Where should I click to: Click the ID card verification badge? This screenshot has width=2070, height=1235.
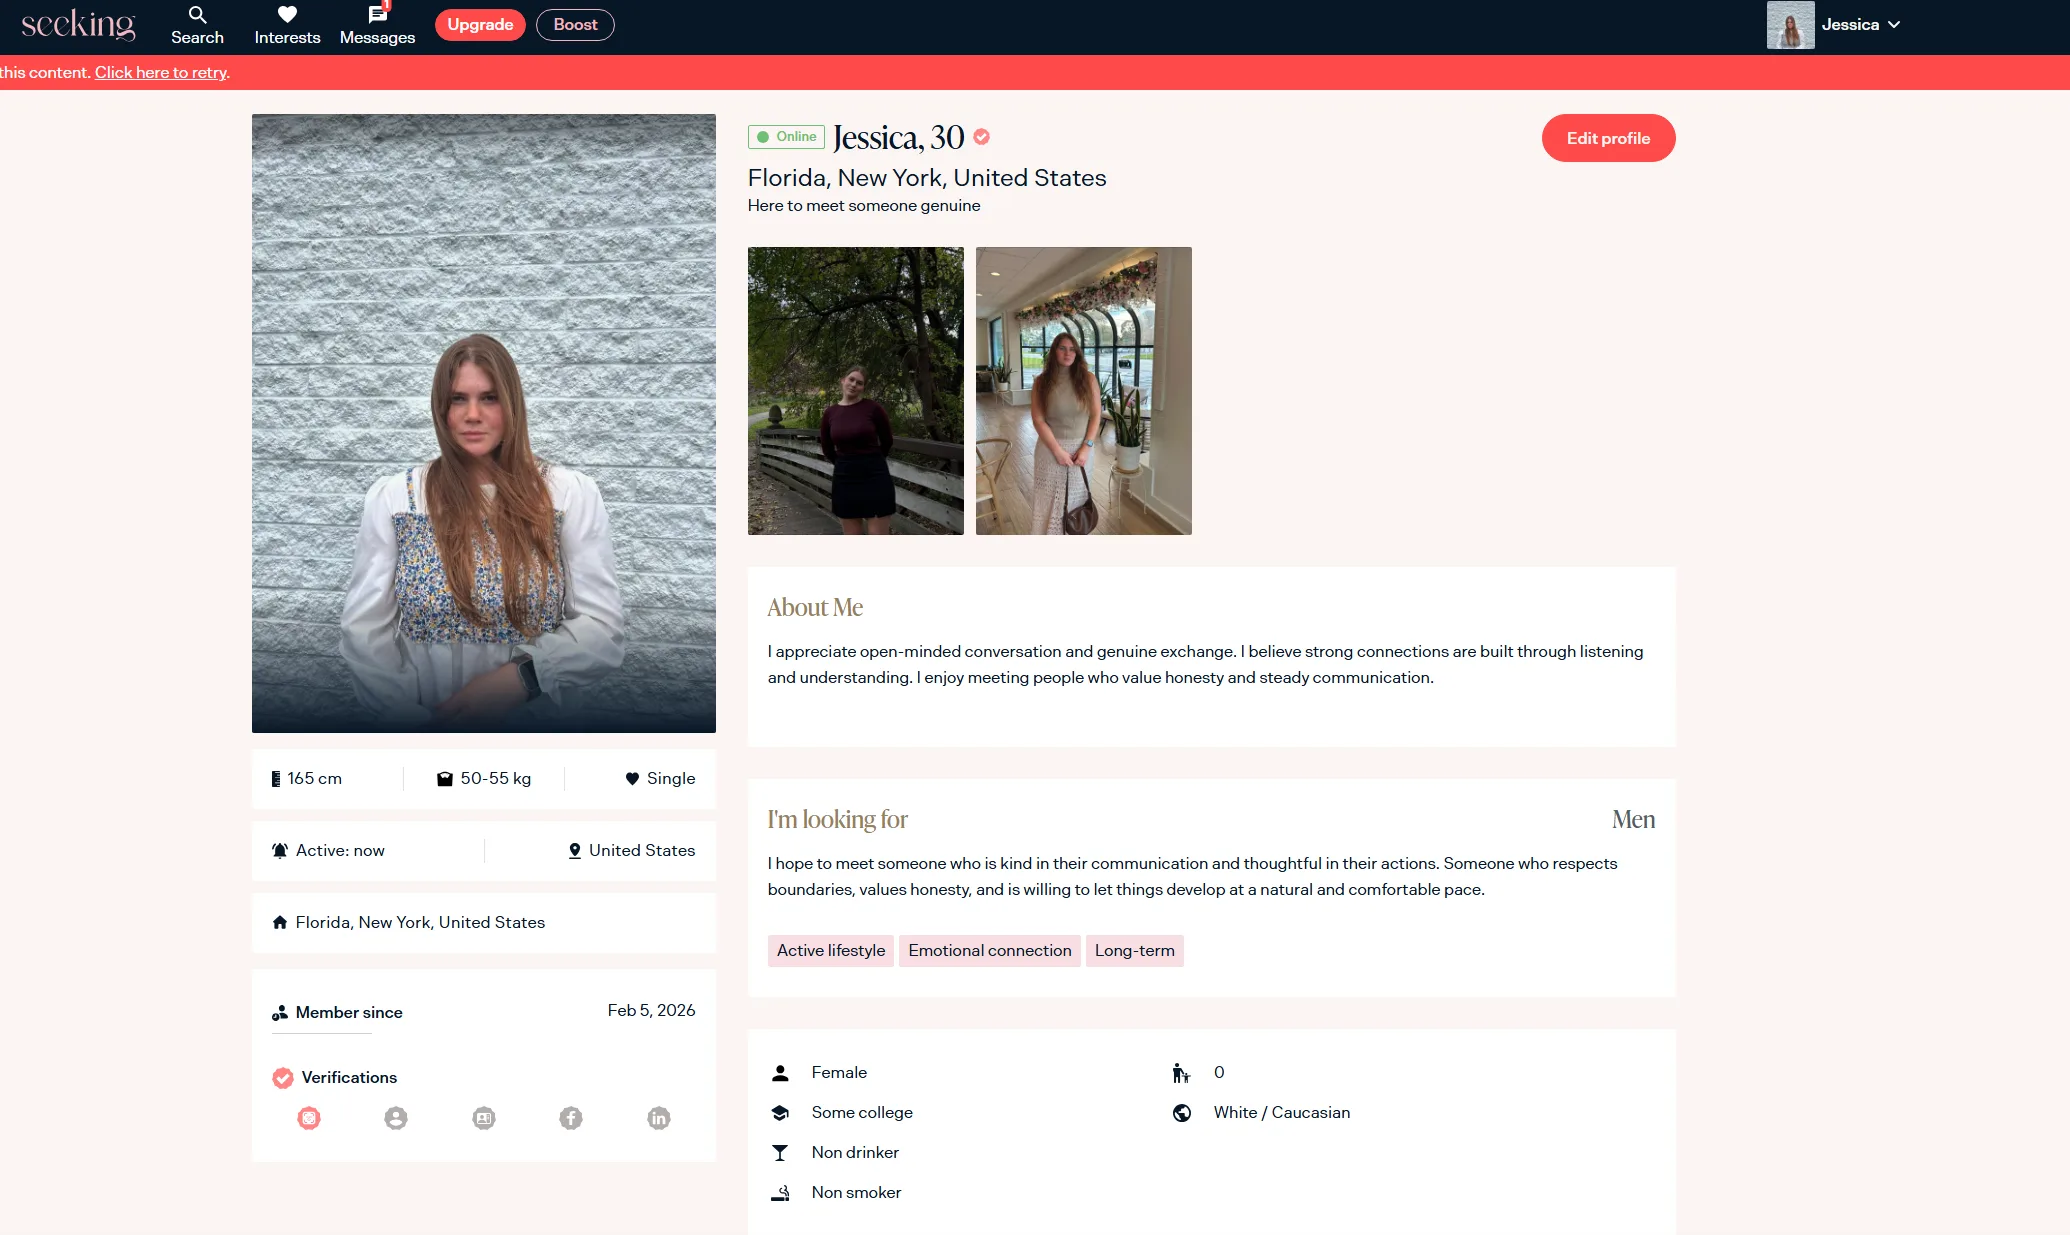(x=484, y=1118)
